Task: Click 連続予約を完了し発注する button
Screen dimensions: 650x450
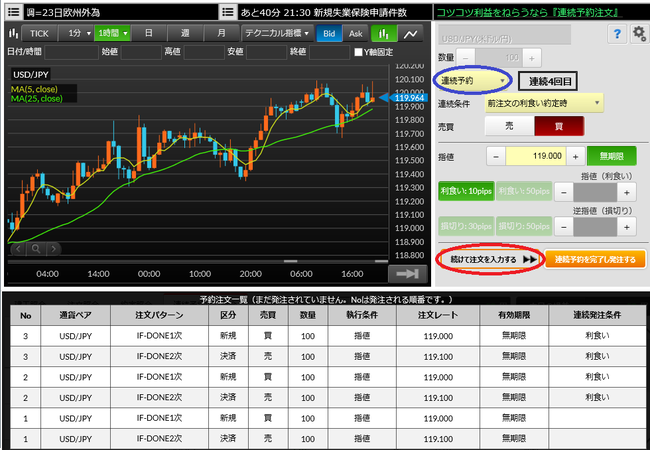Action: coord(595,259)
